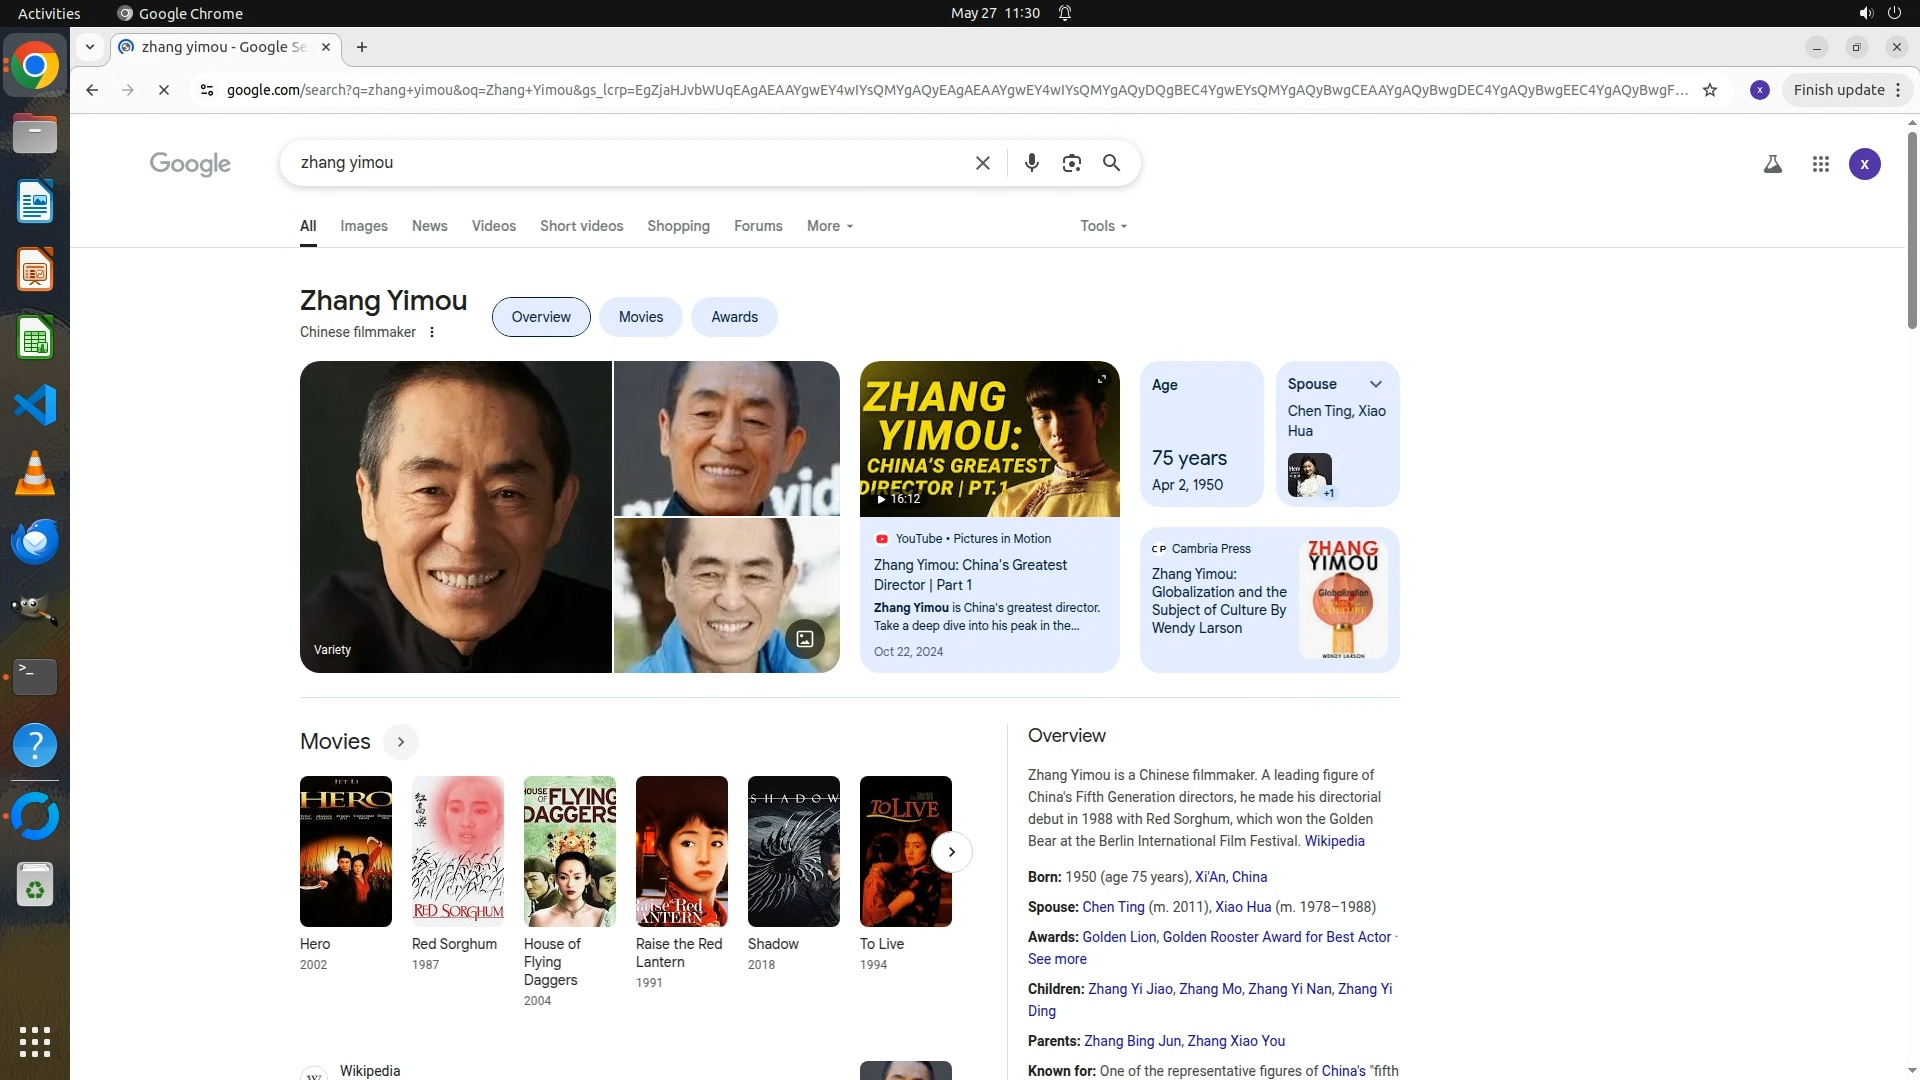This screenshot has width=1920, height=1080.
Task: Open the image gallery icon on photos
Action: pyautogui.click(x=804, y=638)
